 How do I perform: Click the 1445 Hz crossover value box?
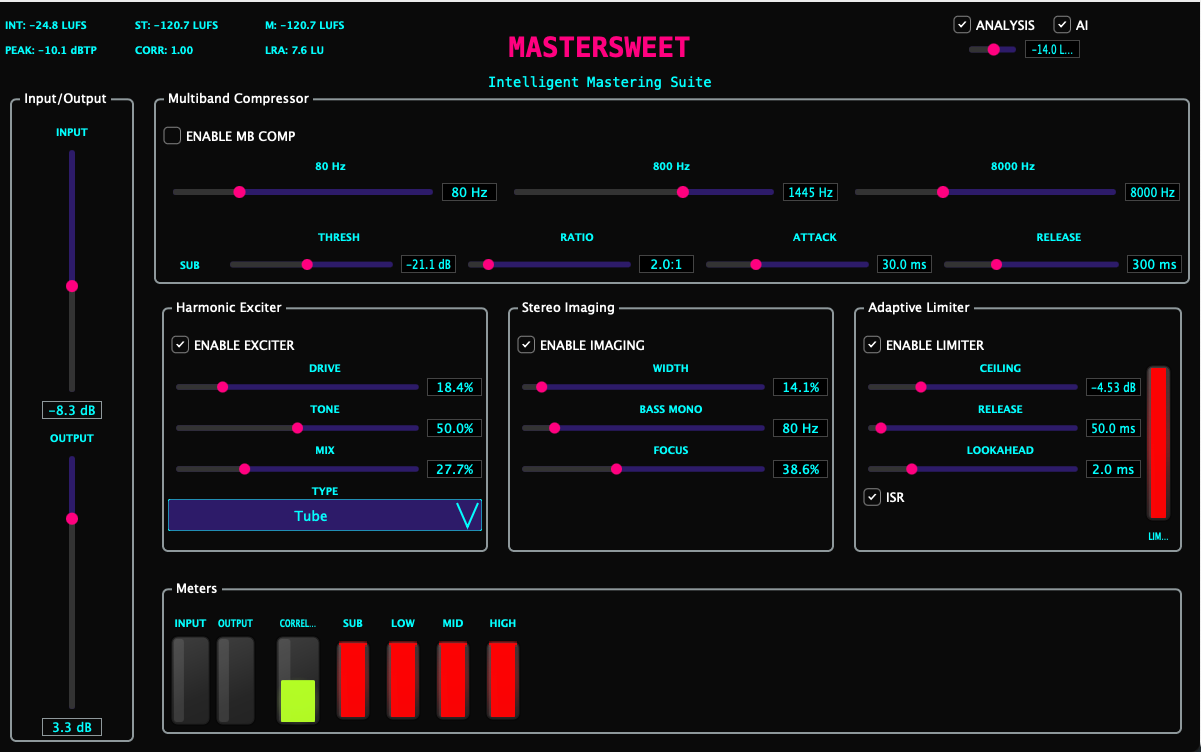click(810, 192)
